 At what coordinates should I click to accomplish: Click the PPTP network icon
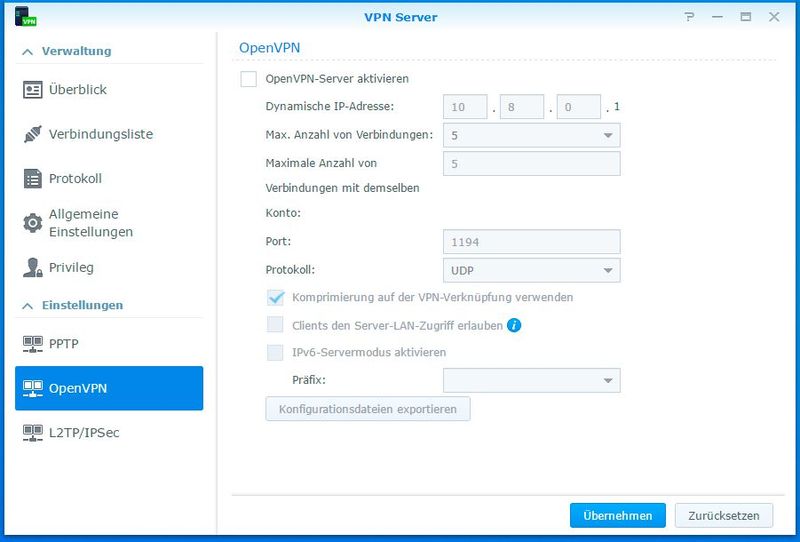pos(33,344)
